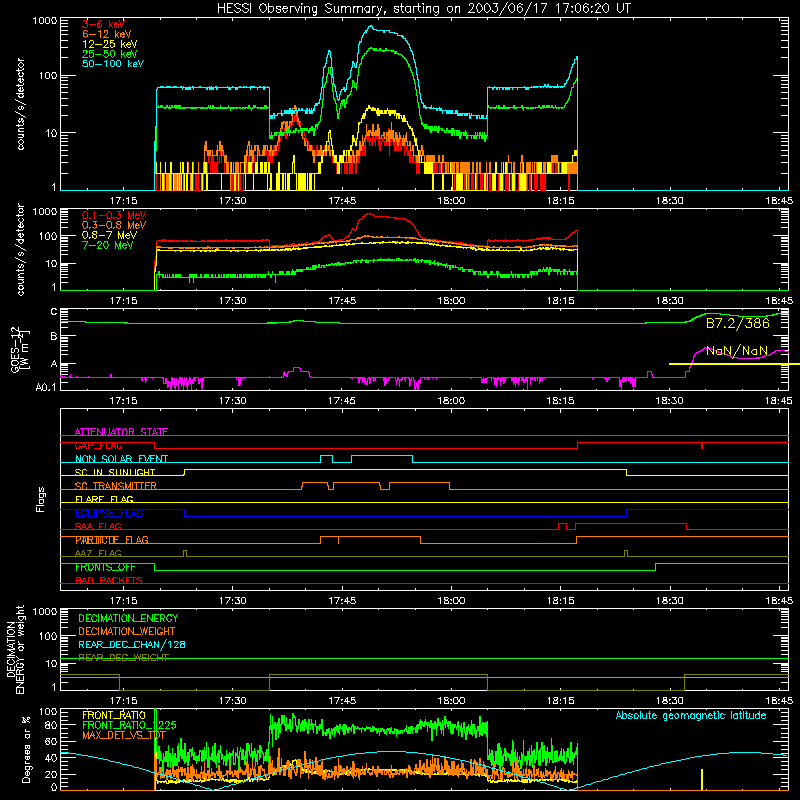
Task: Select the 50-100 keV legend label
Action: [x=113, y=64]
